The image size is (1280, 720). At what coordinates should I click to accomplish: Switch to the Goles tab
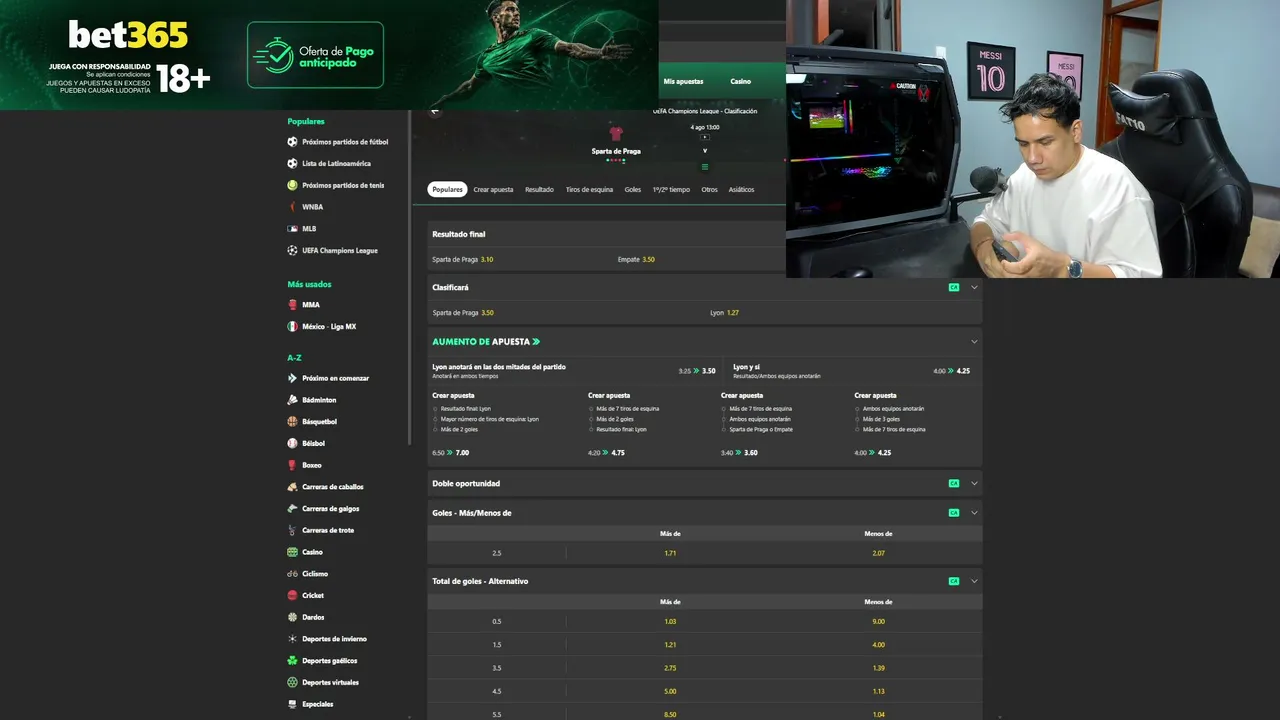point(633,189)
